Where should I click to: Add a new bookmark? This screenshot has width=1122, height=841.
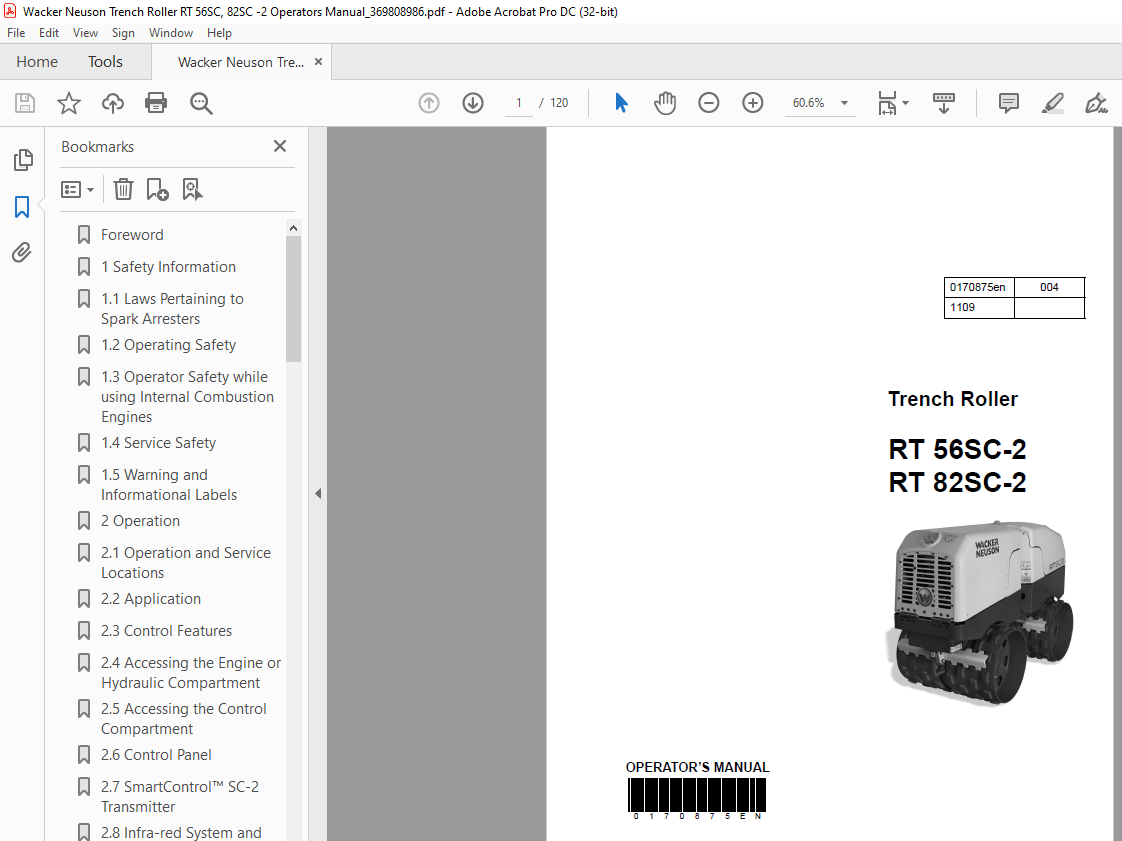click(x=157, y=190)
